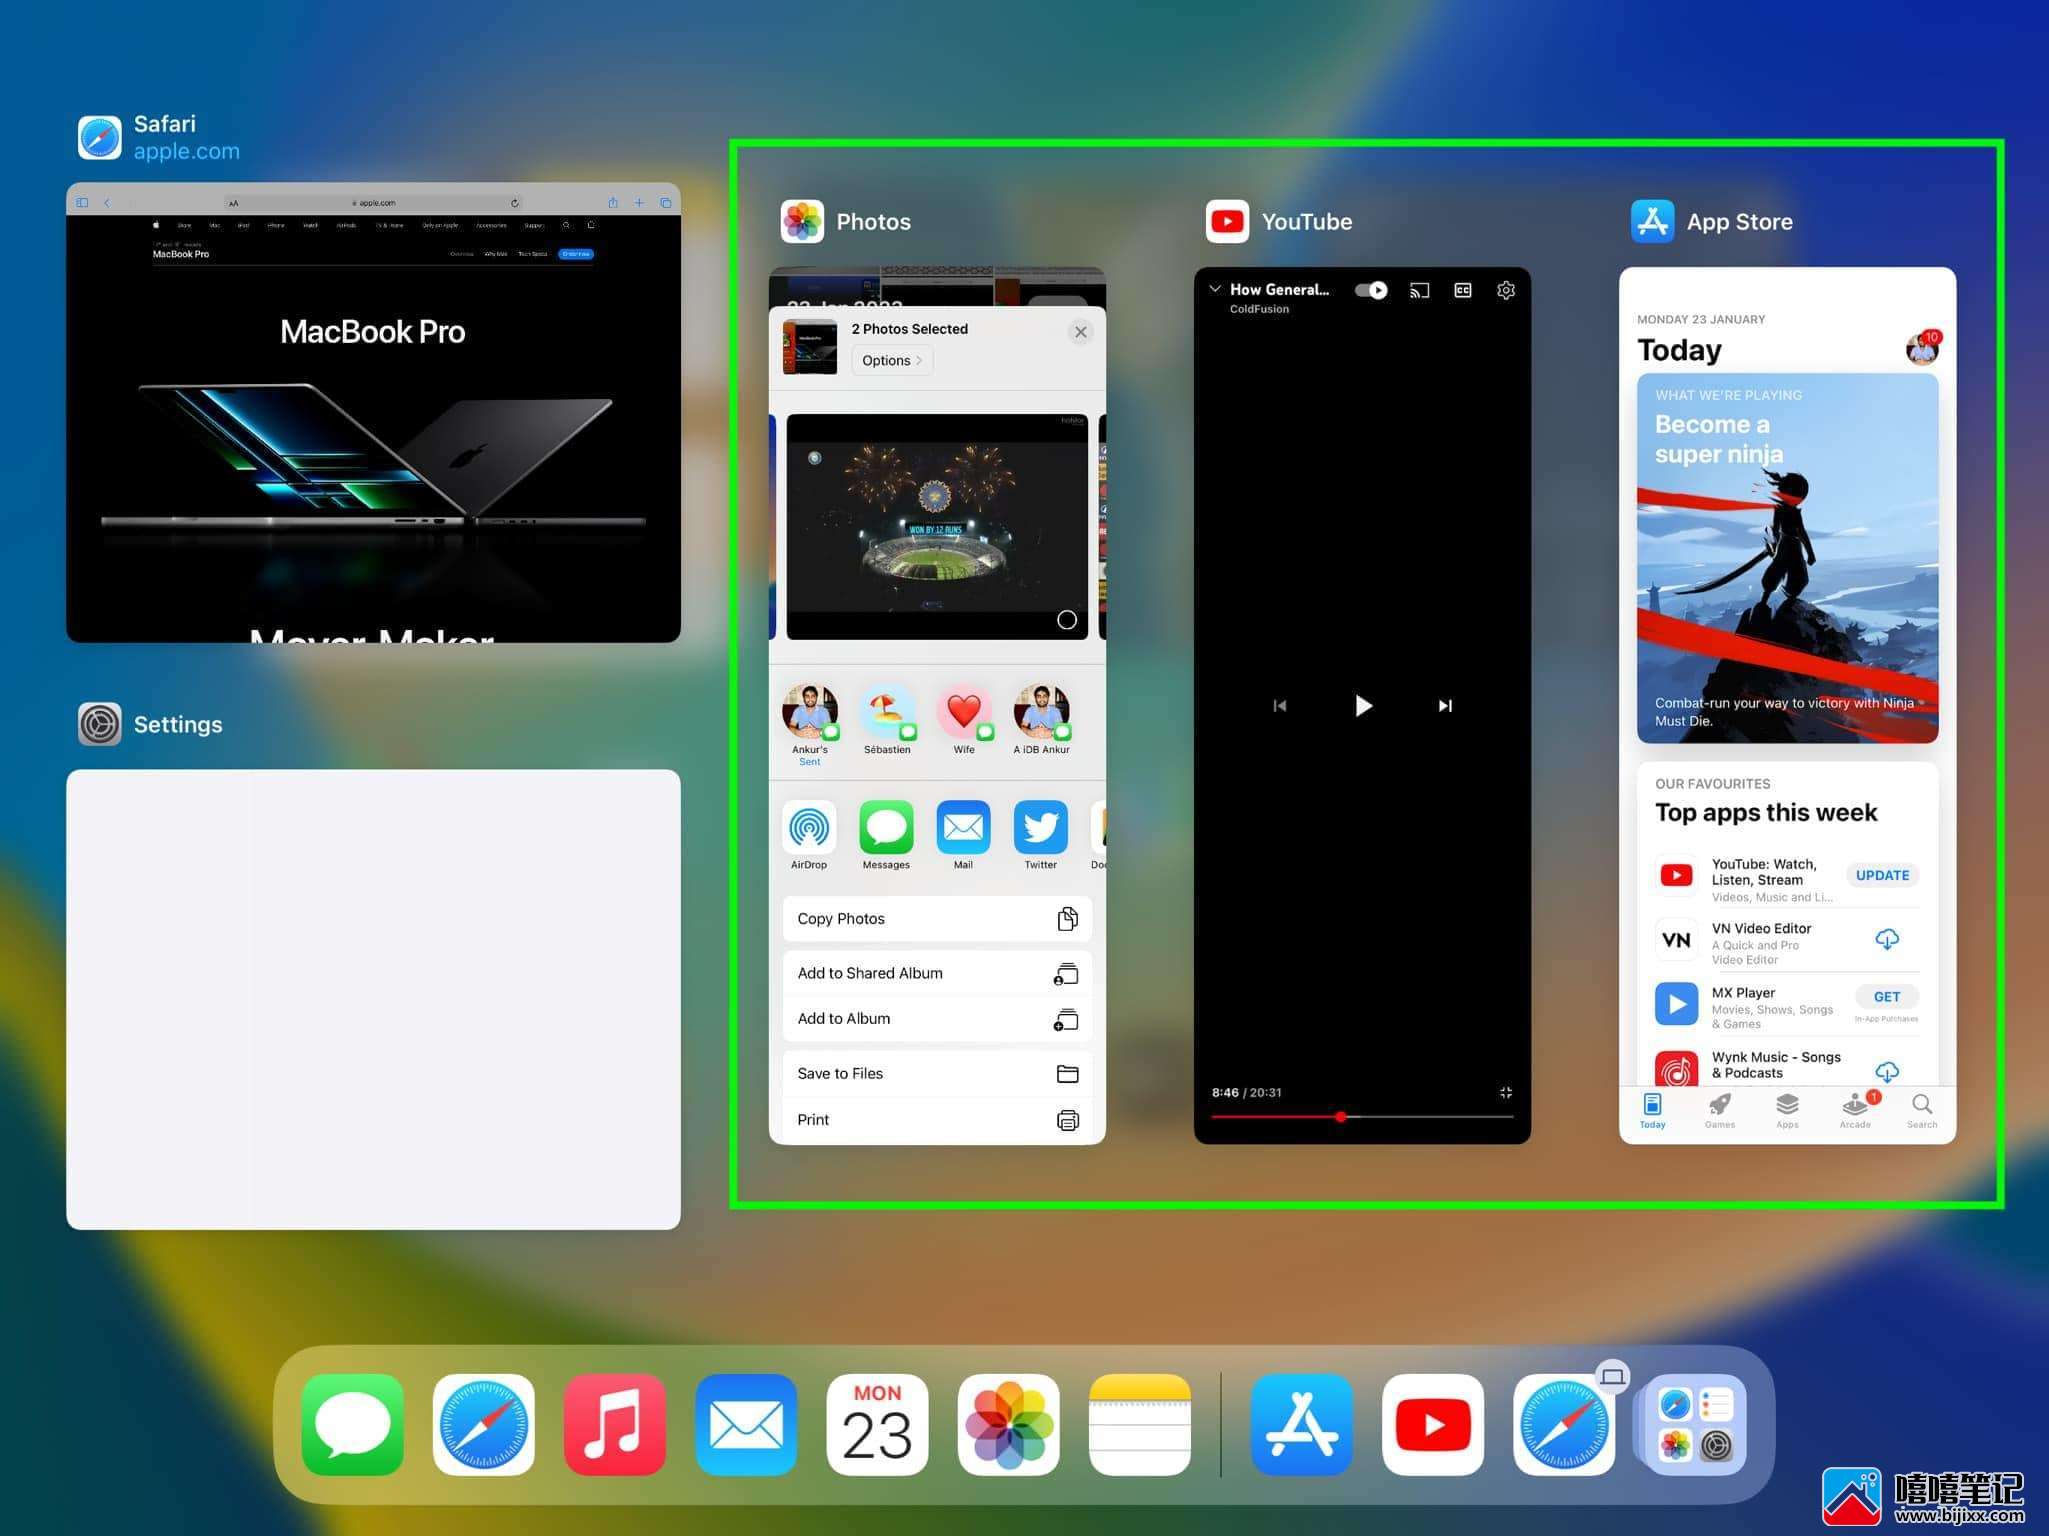This screenshot has width=2049, height=1536.
Task: Download Wynk Music app
Action: (x=1886, y=1071)
